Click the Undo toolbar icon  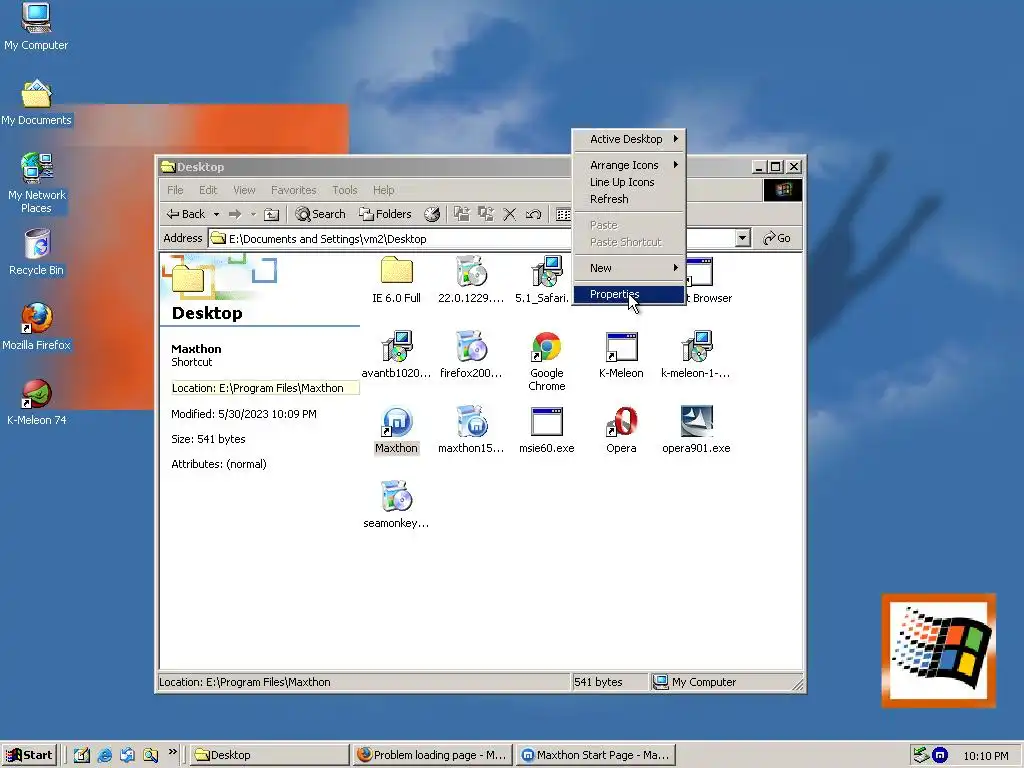[x=534, y=214]
